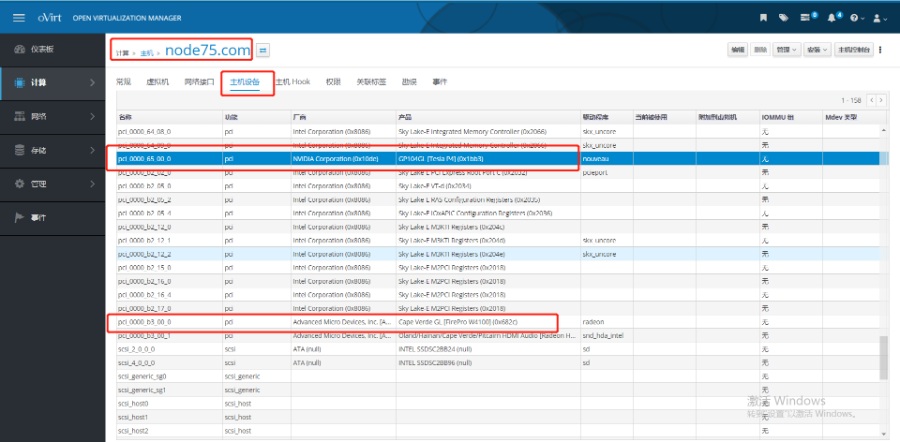Viewport: 900px width, 442px height.
Task: Click the switch-host icon beside node75.com
Action: click(x=263, y=51)
